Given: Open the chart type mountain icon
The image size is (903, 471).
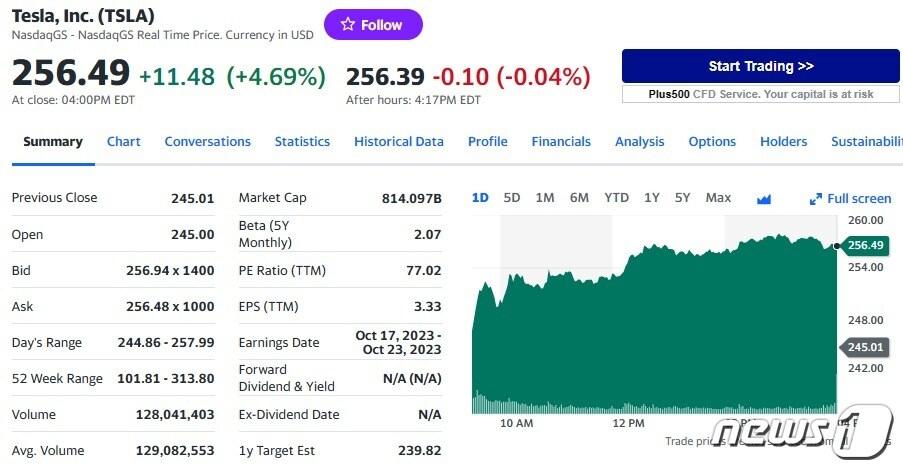Looking at the screenshot, I should point(764,199).
